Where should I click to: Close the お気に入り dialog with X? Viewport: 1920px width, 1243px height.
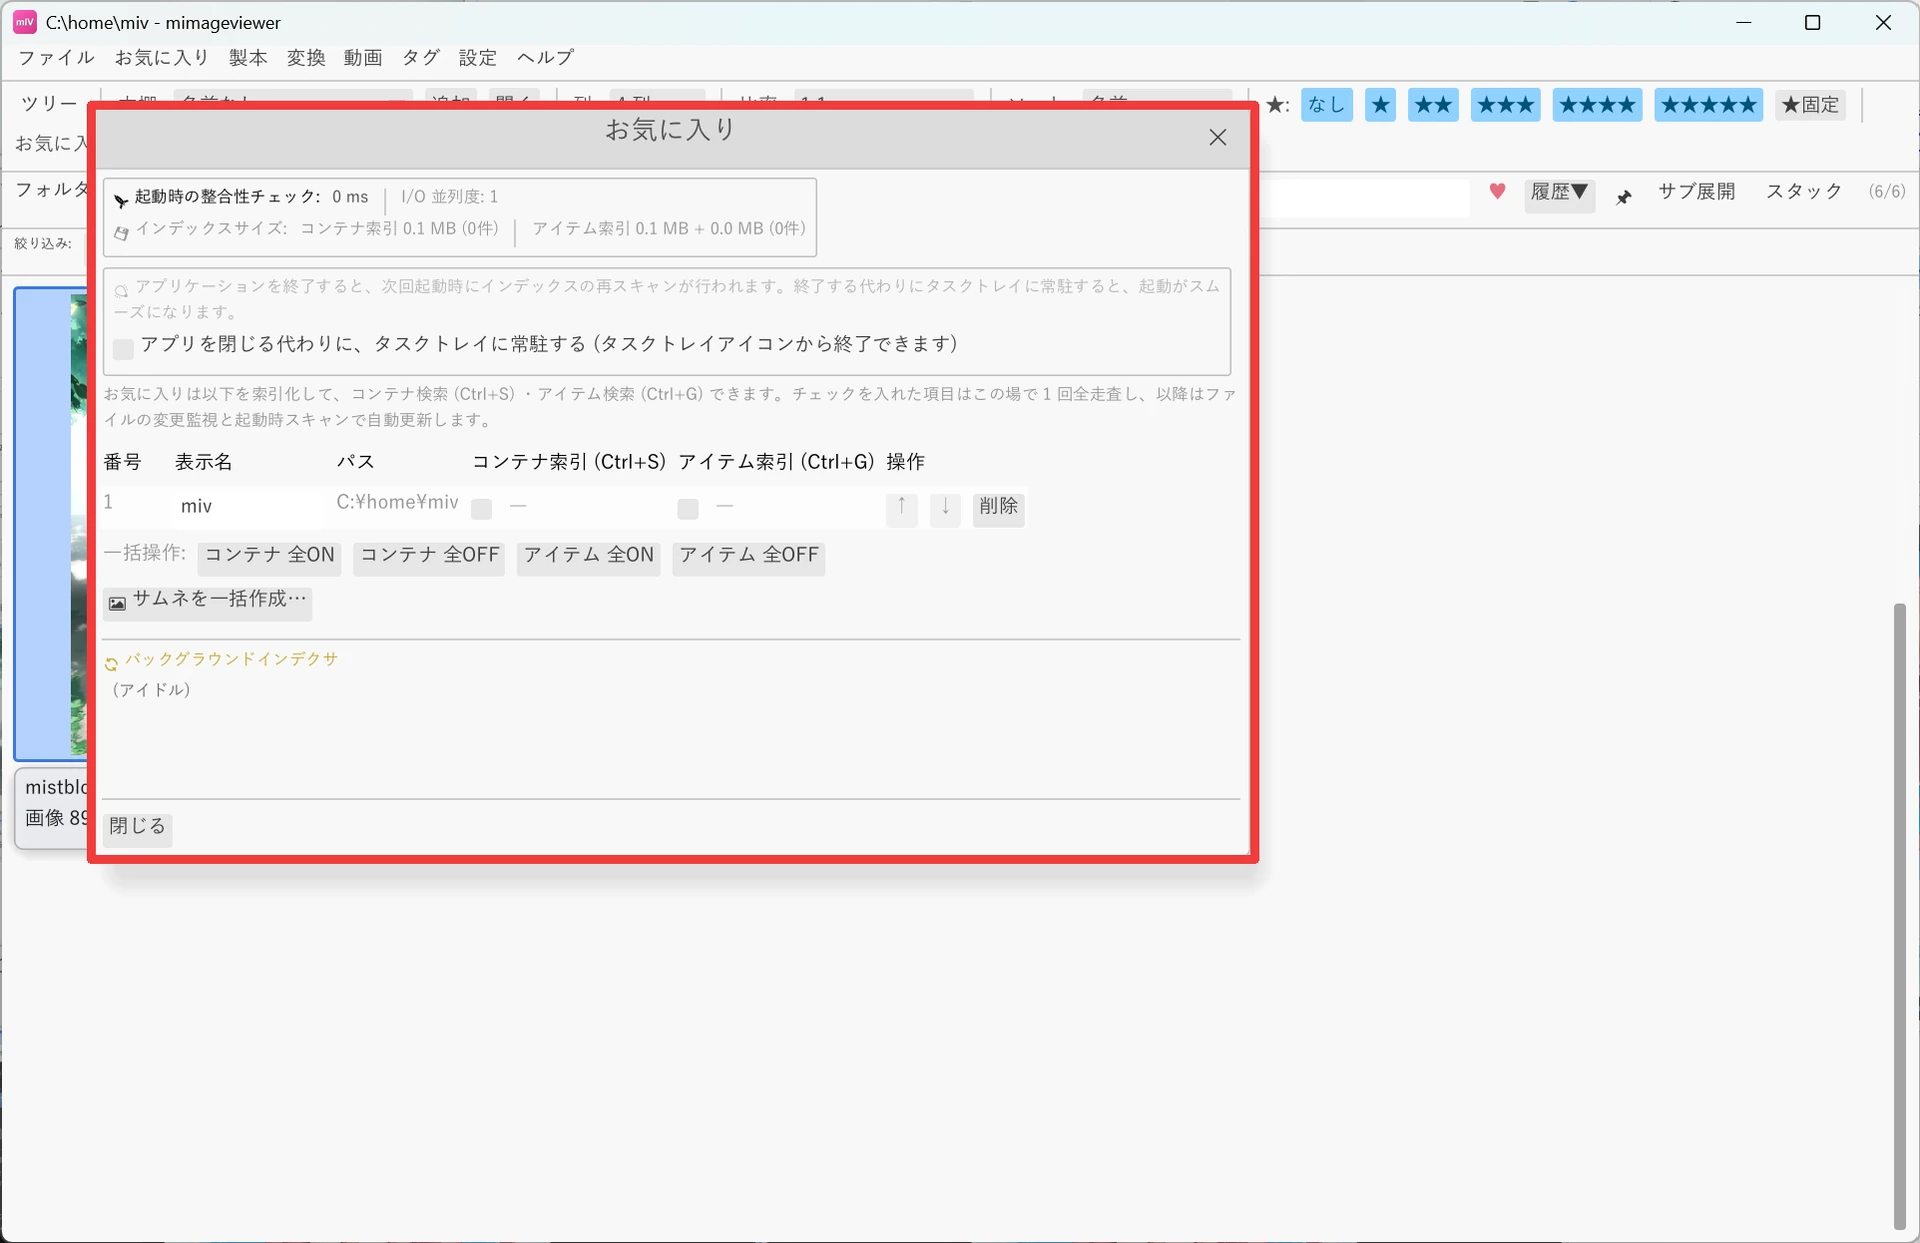pos(1217,138)
